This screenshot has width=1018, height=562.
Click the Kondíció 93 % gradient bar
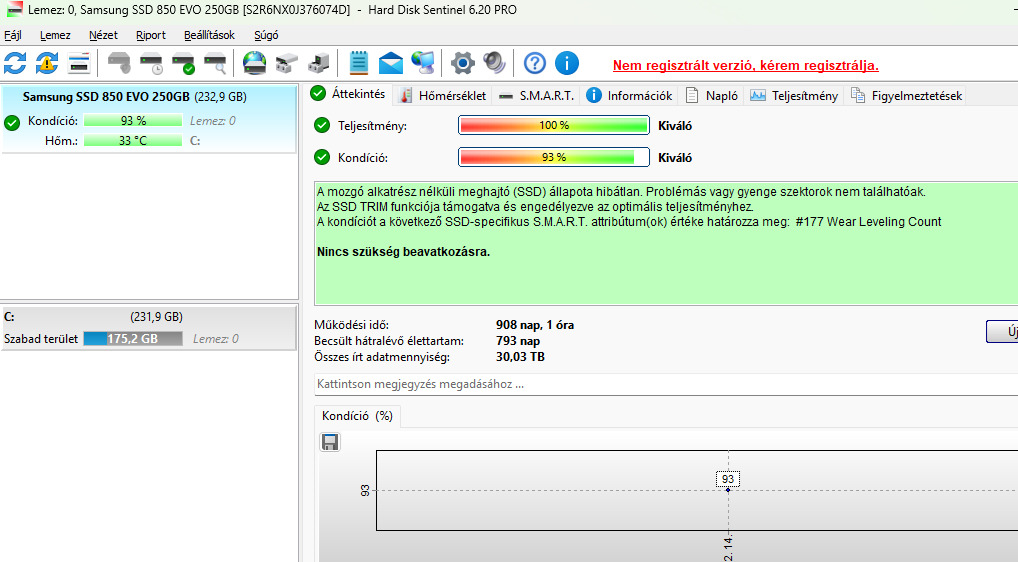[554, 157]
